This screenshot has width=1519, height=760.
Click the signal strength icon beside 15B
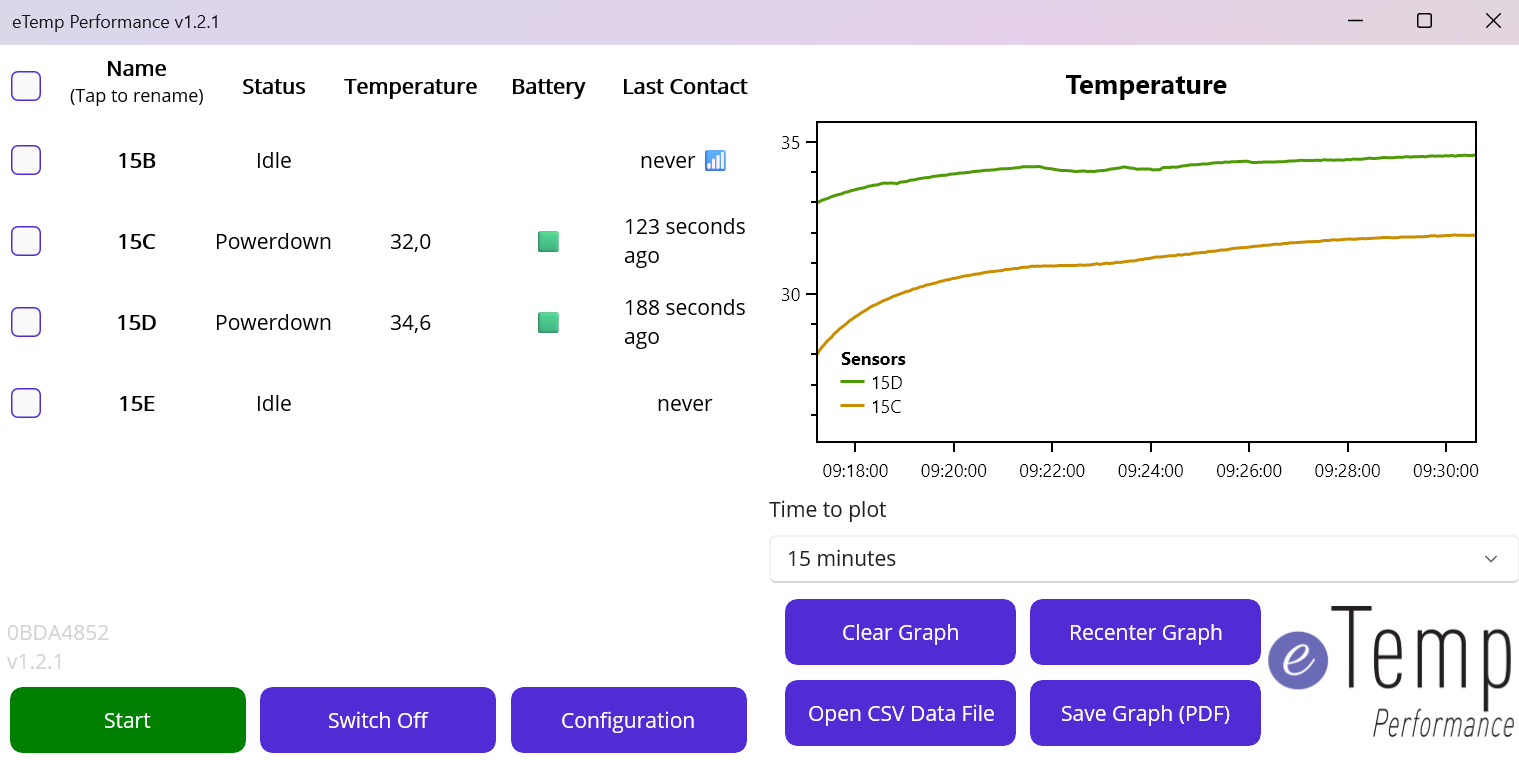[715, 160]
